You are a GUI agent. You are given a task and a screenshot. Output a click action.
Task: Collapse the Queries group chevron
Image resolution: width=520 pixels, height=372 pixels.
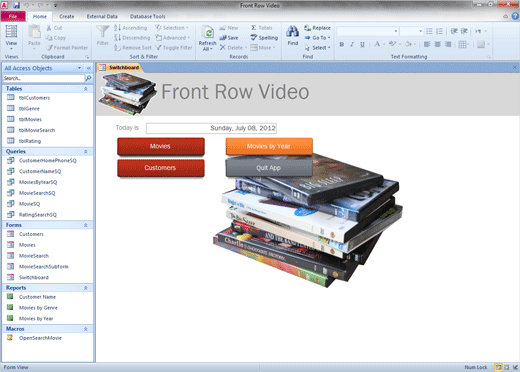pos(86,151)
